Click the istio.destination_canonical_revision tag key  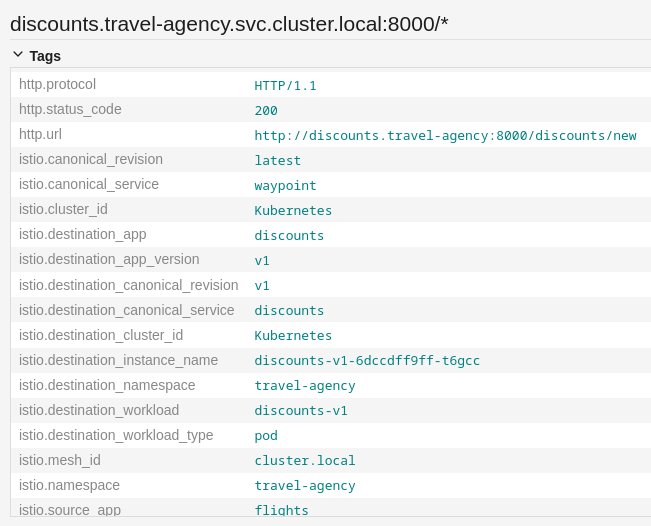coord(129,285)
